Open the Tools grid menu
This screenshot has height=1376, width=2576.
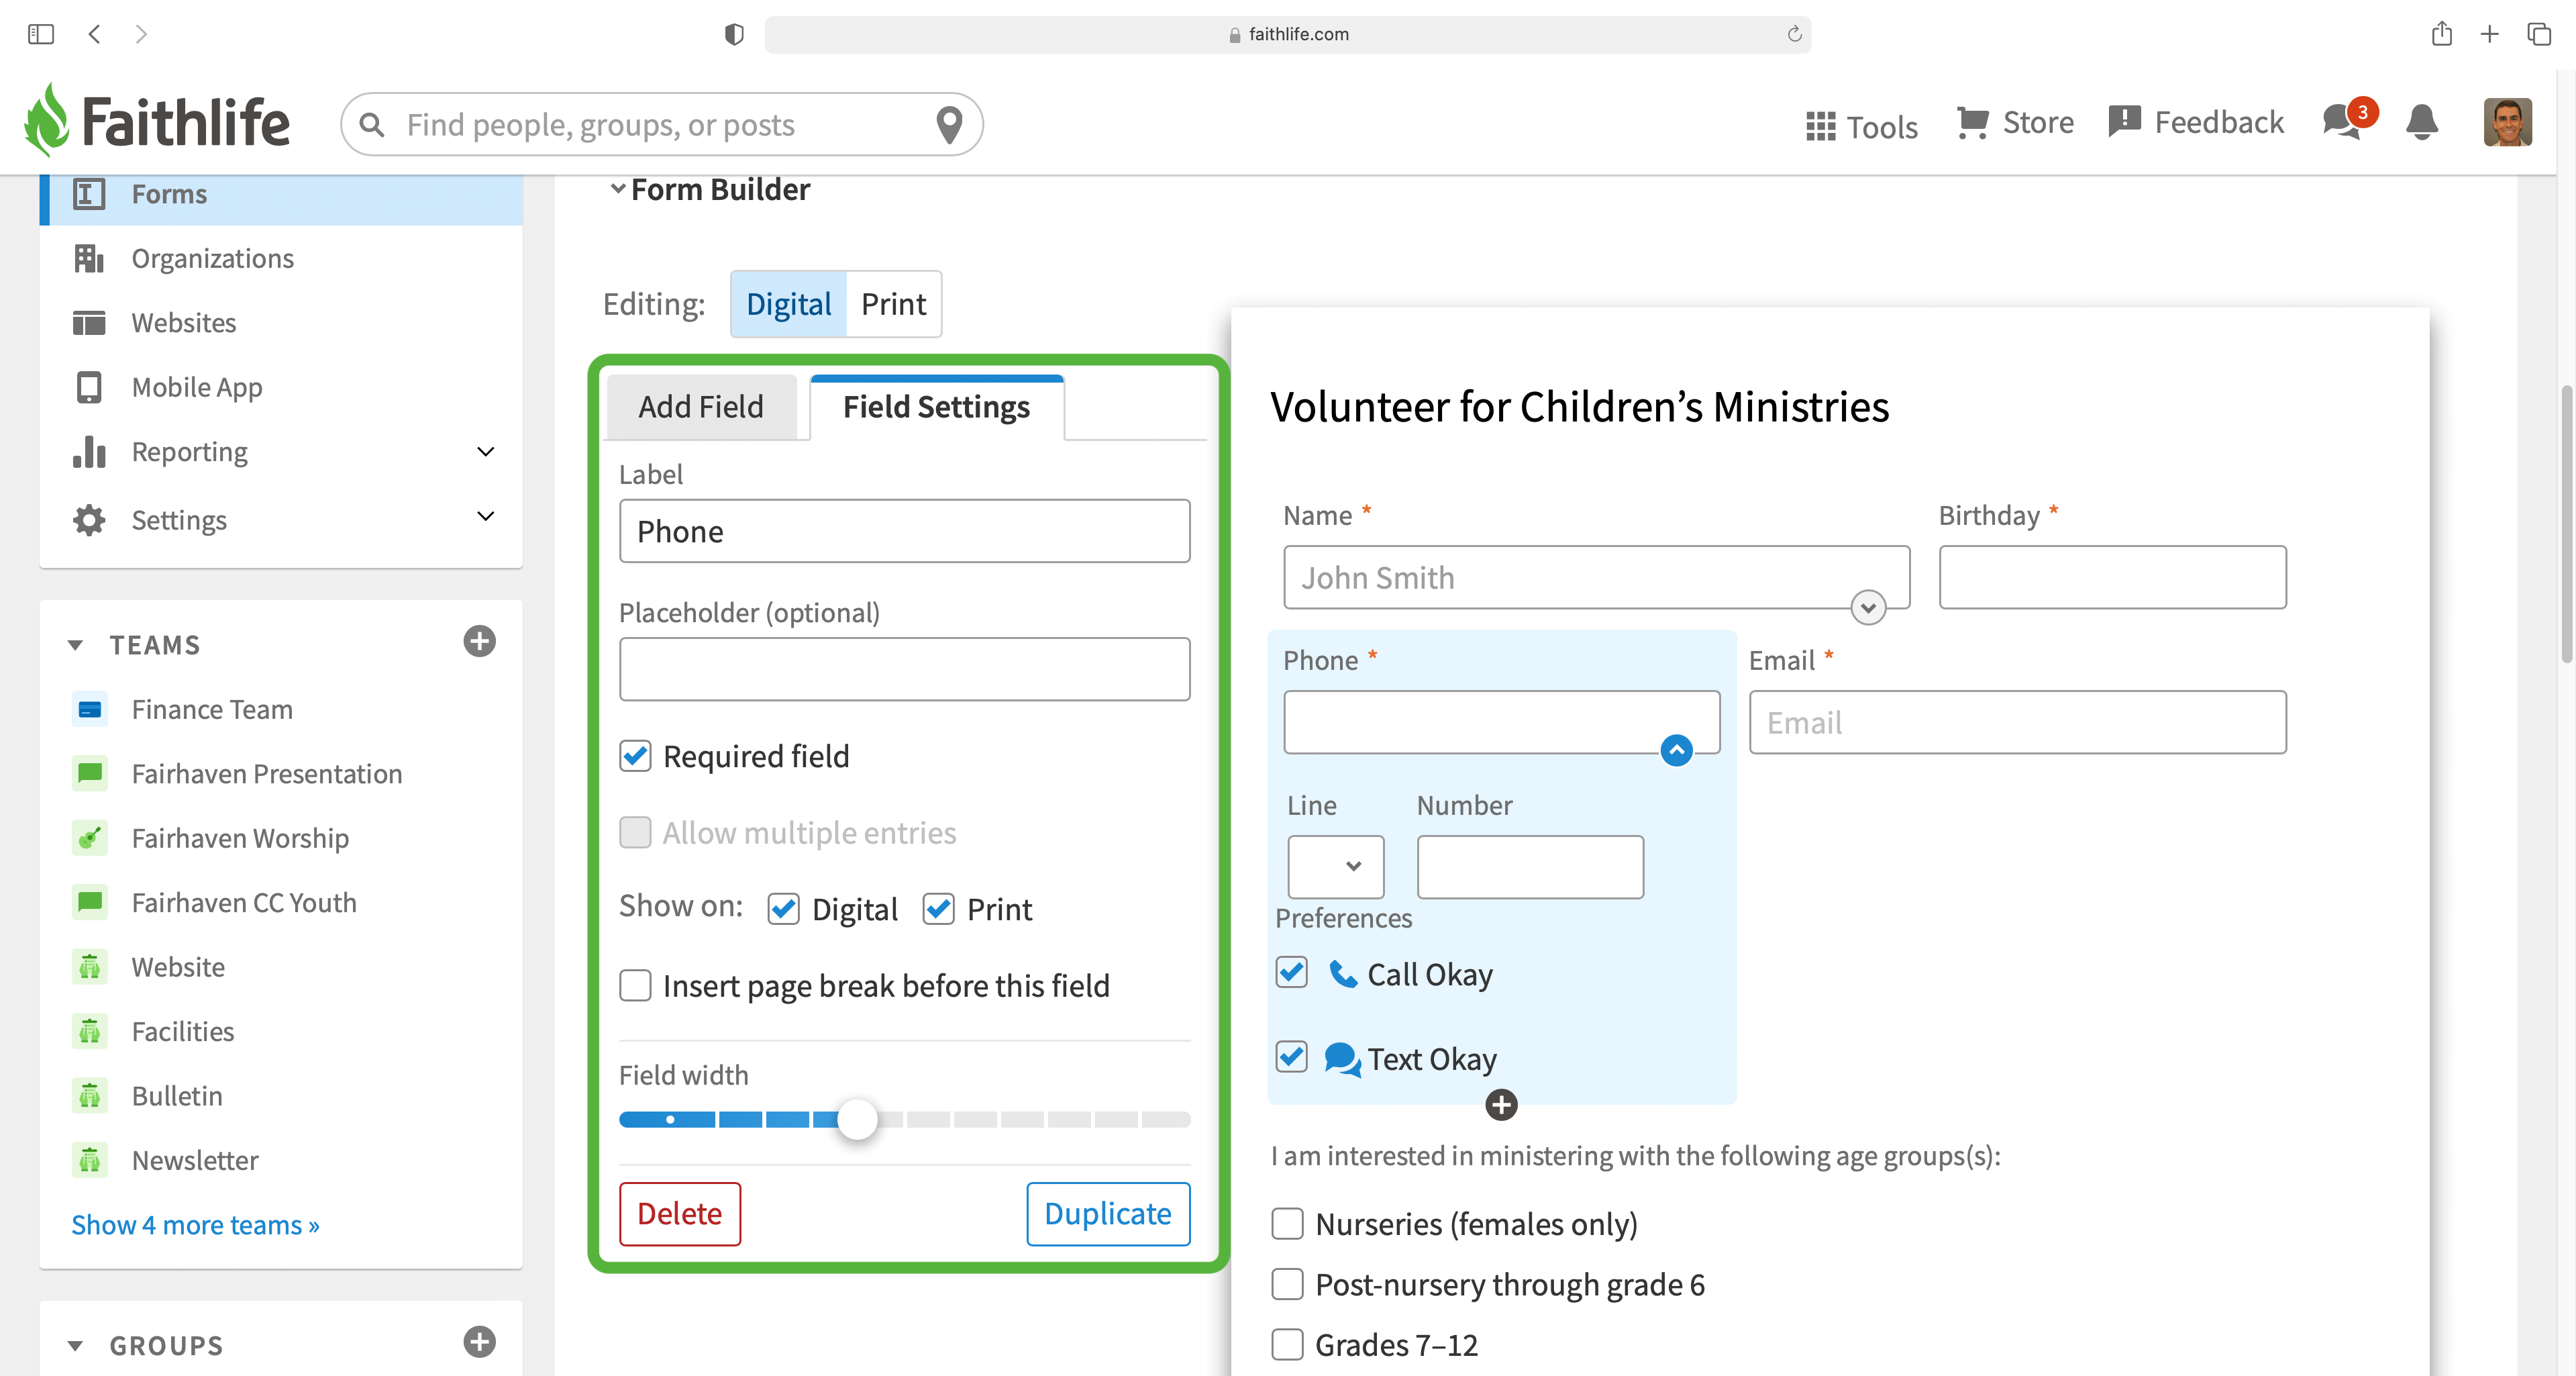(1861, 126)
